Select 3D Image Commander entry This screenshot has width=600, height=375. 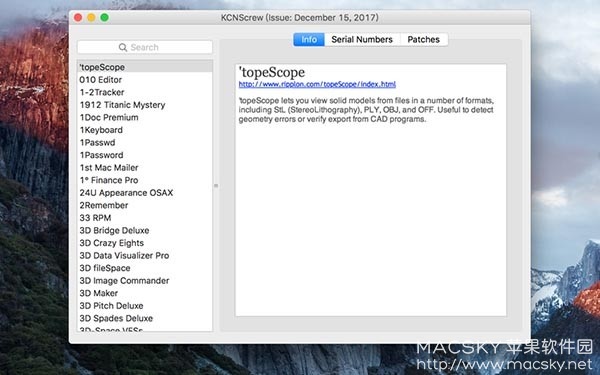click(145, 281)
